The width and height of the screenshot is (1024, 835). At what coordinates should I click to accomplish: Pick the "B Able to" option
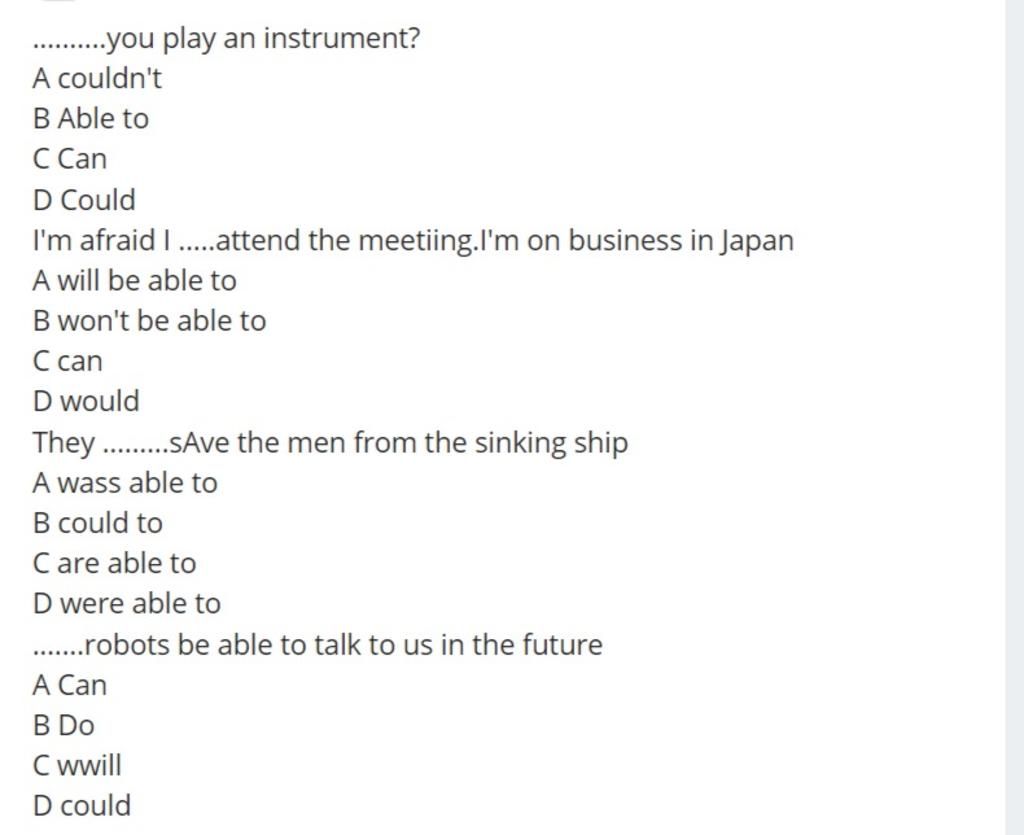click(x=91, y=119)
